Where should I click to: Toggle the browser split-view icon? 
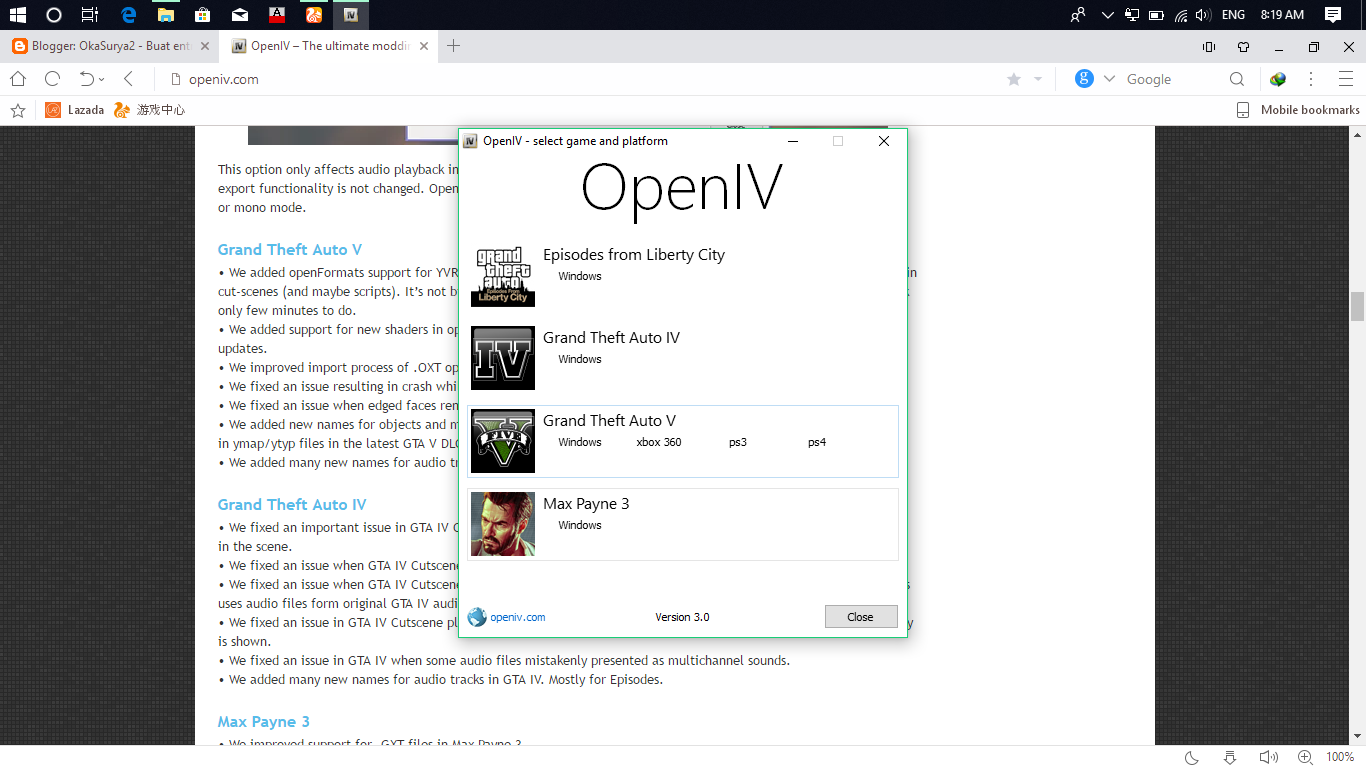[1208, 46]
